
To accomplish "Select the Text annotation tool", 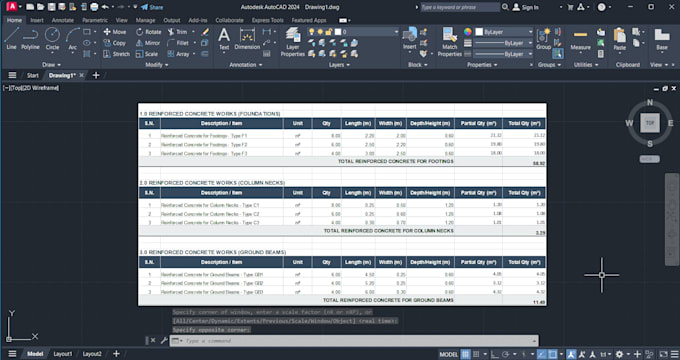I will pos(224,39).
